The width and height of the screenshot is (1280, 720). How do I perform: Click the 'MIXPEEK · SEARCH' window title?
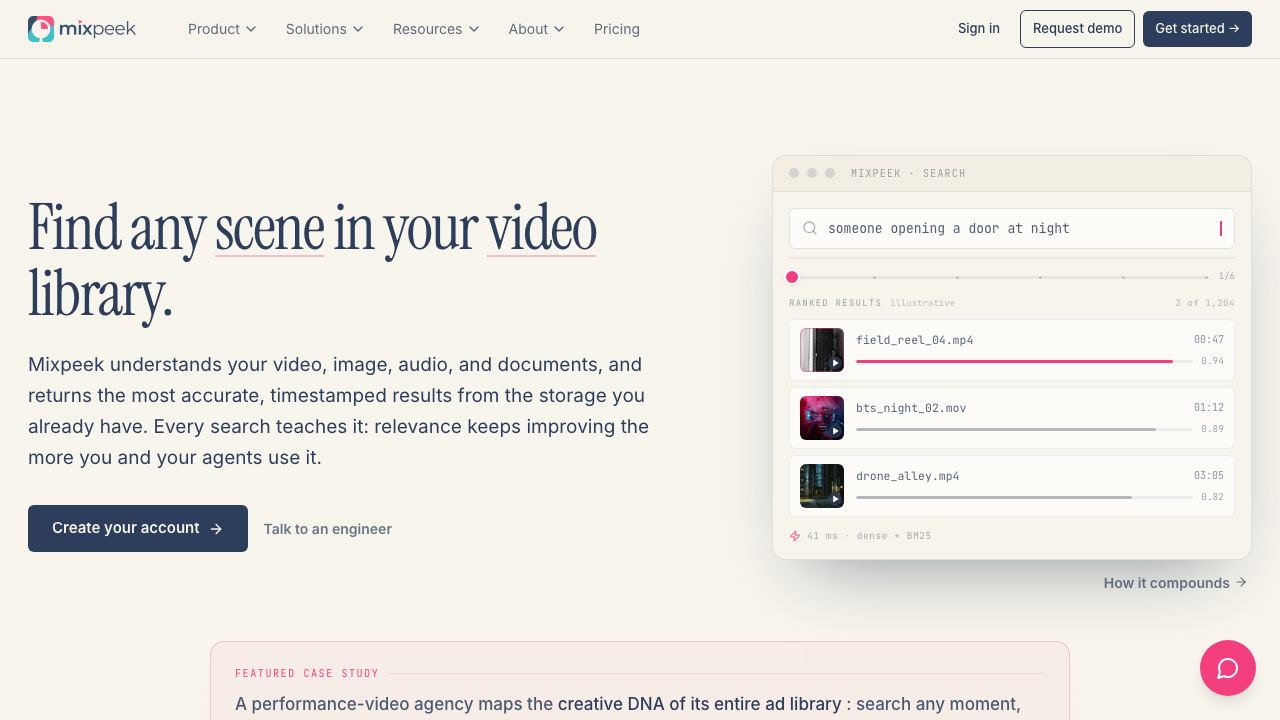908,173
